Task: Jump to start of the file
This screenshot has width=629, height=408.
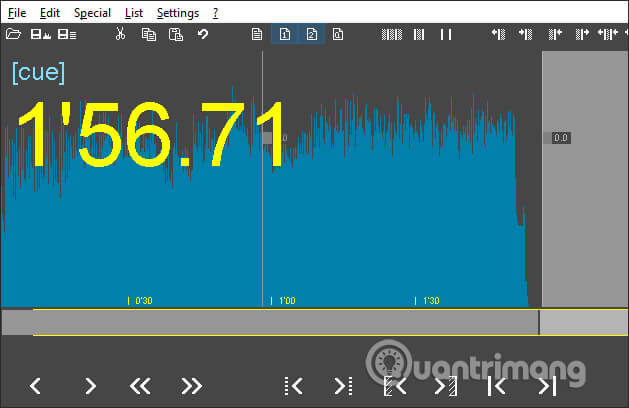Action: [x=496, y=386]
